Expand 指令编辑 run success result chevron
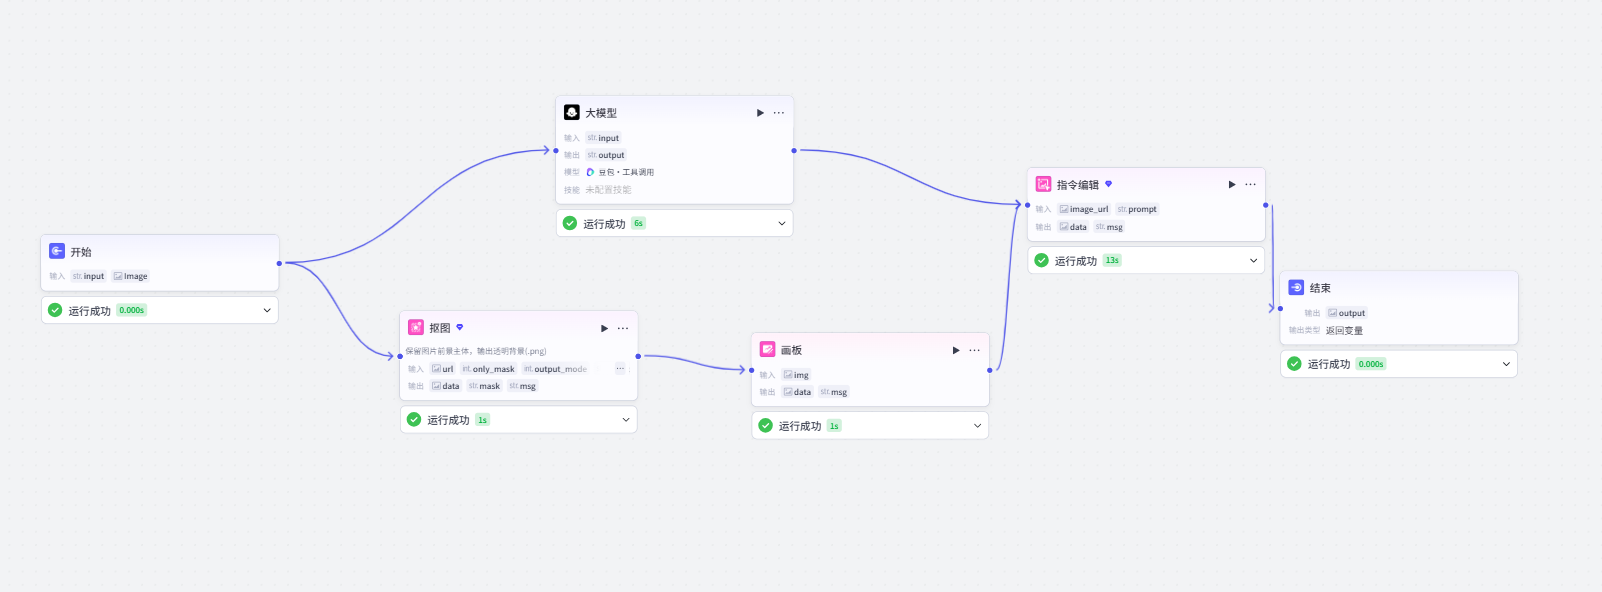This screenshot has height=592, width=1602. click(x=1254, y=260)
